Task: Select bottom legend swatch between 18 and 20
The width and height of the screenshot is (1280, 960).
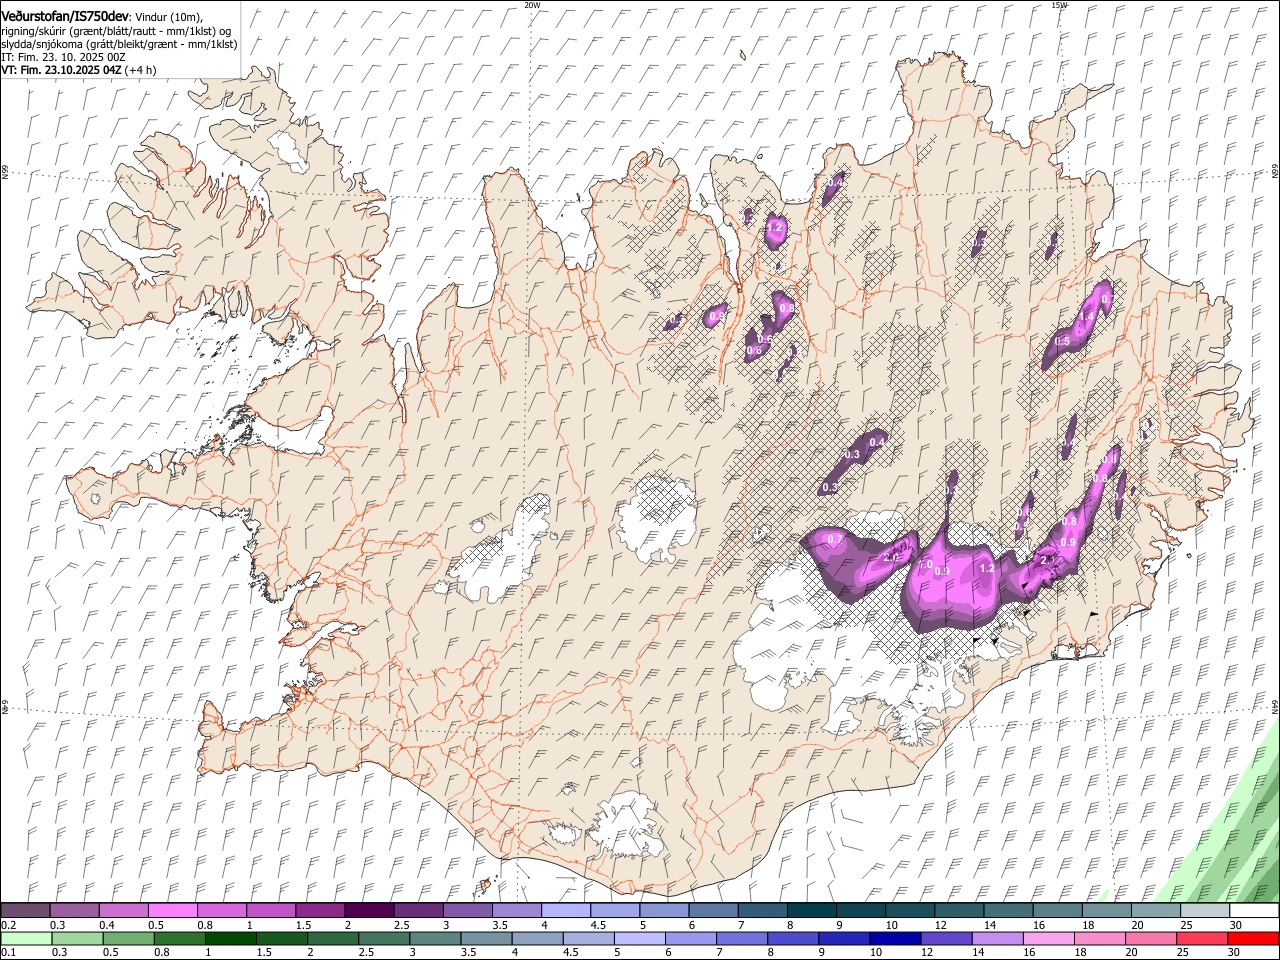Action: [x=1099, y=938]
